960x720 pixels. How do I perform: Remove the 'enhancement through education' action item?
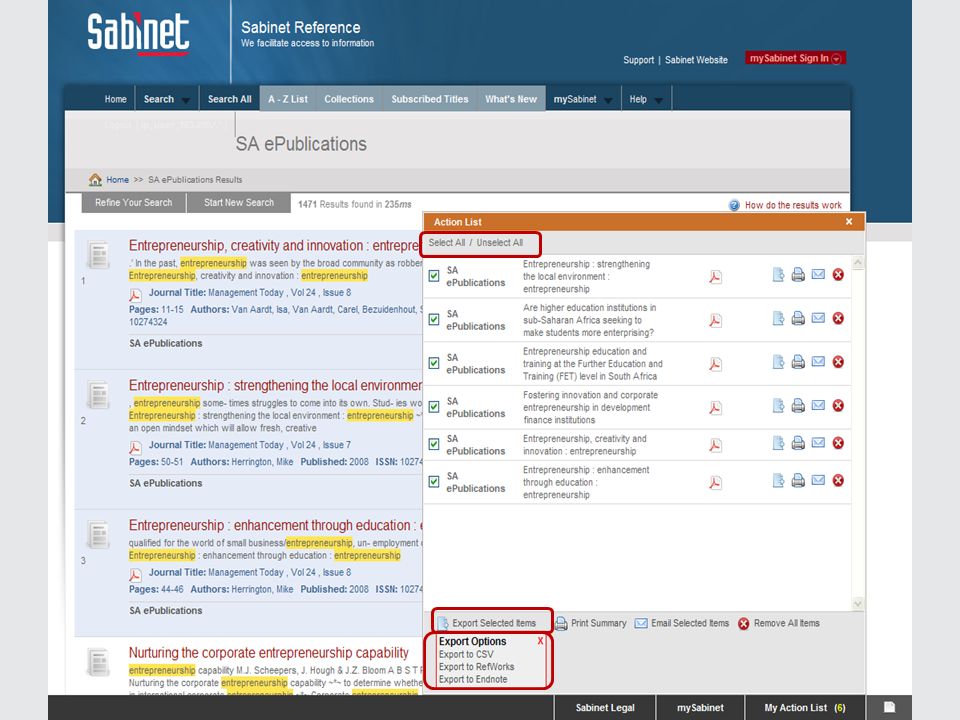(x=838, y=480)
